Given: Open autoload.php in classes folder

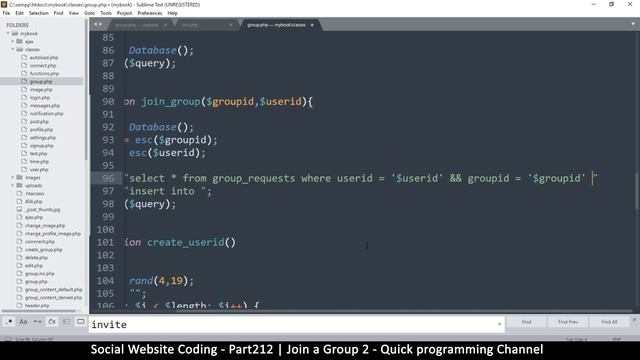Looking at the screenshot, I should click(x=44, y=58).
